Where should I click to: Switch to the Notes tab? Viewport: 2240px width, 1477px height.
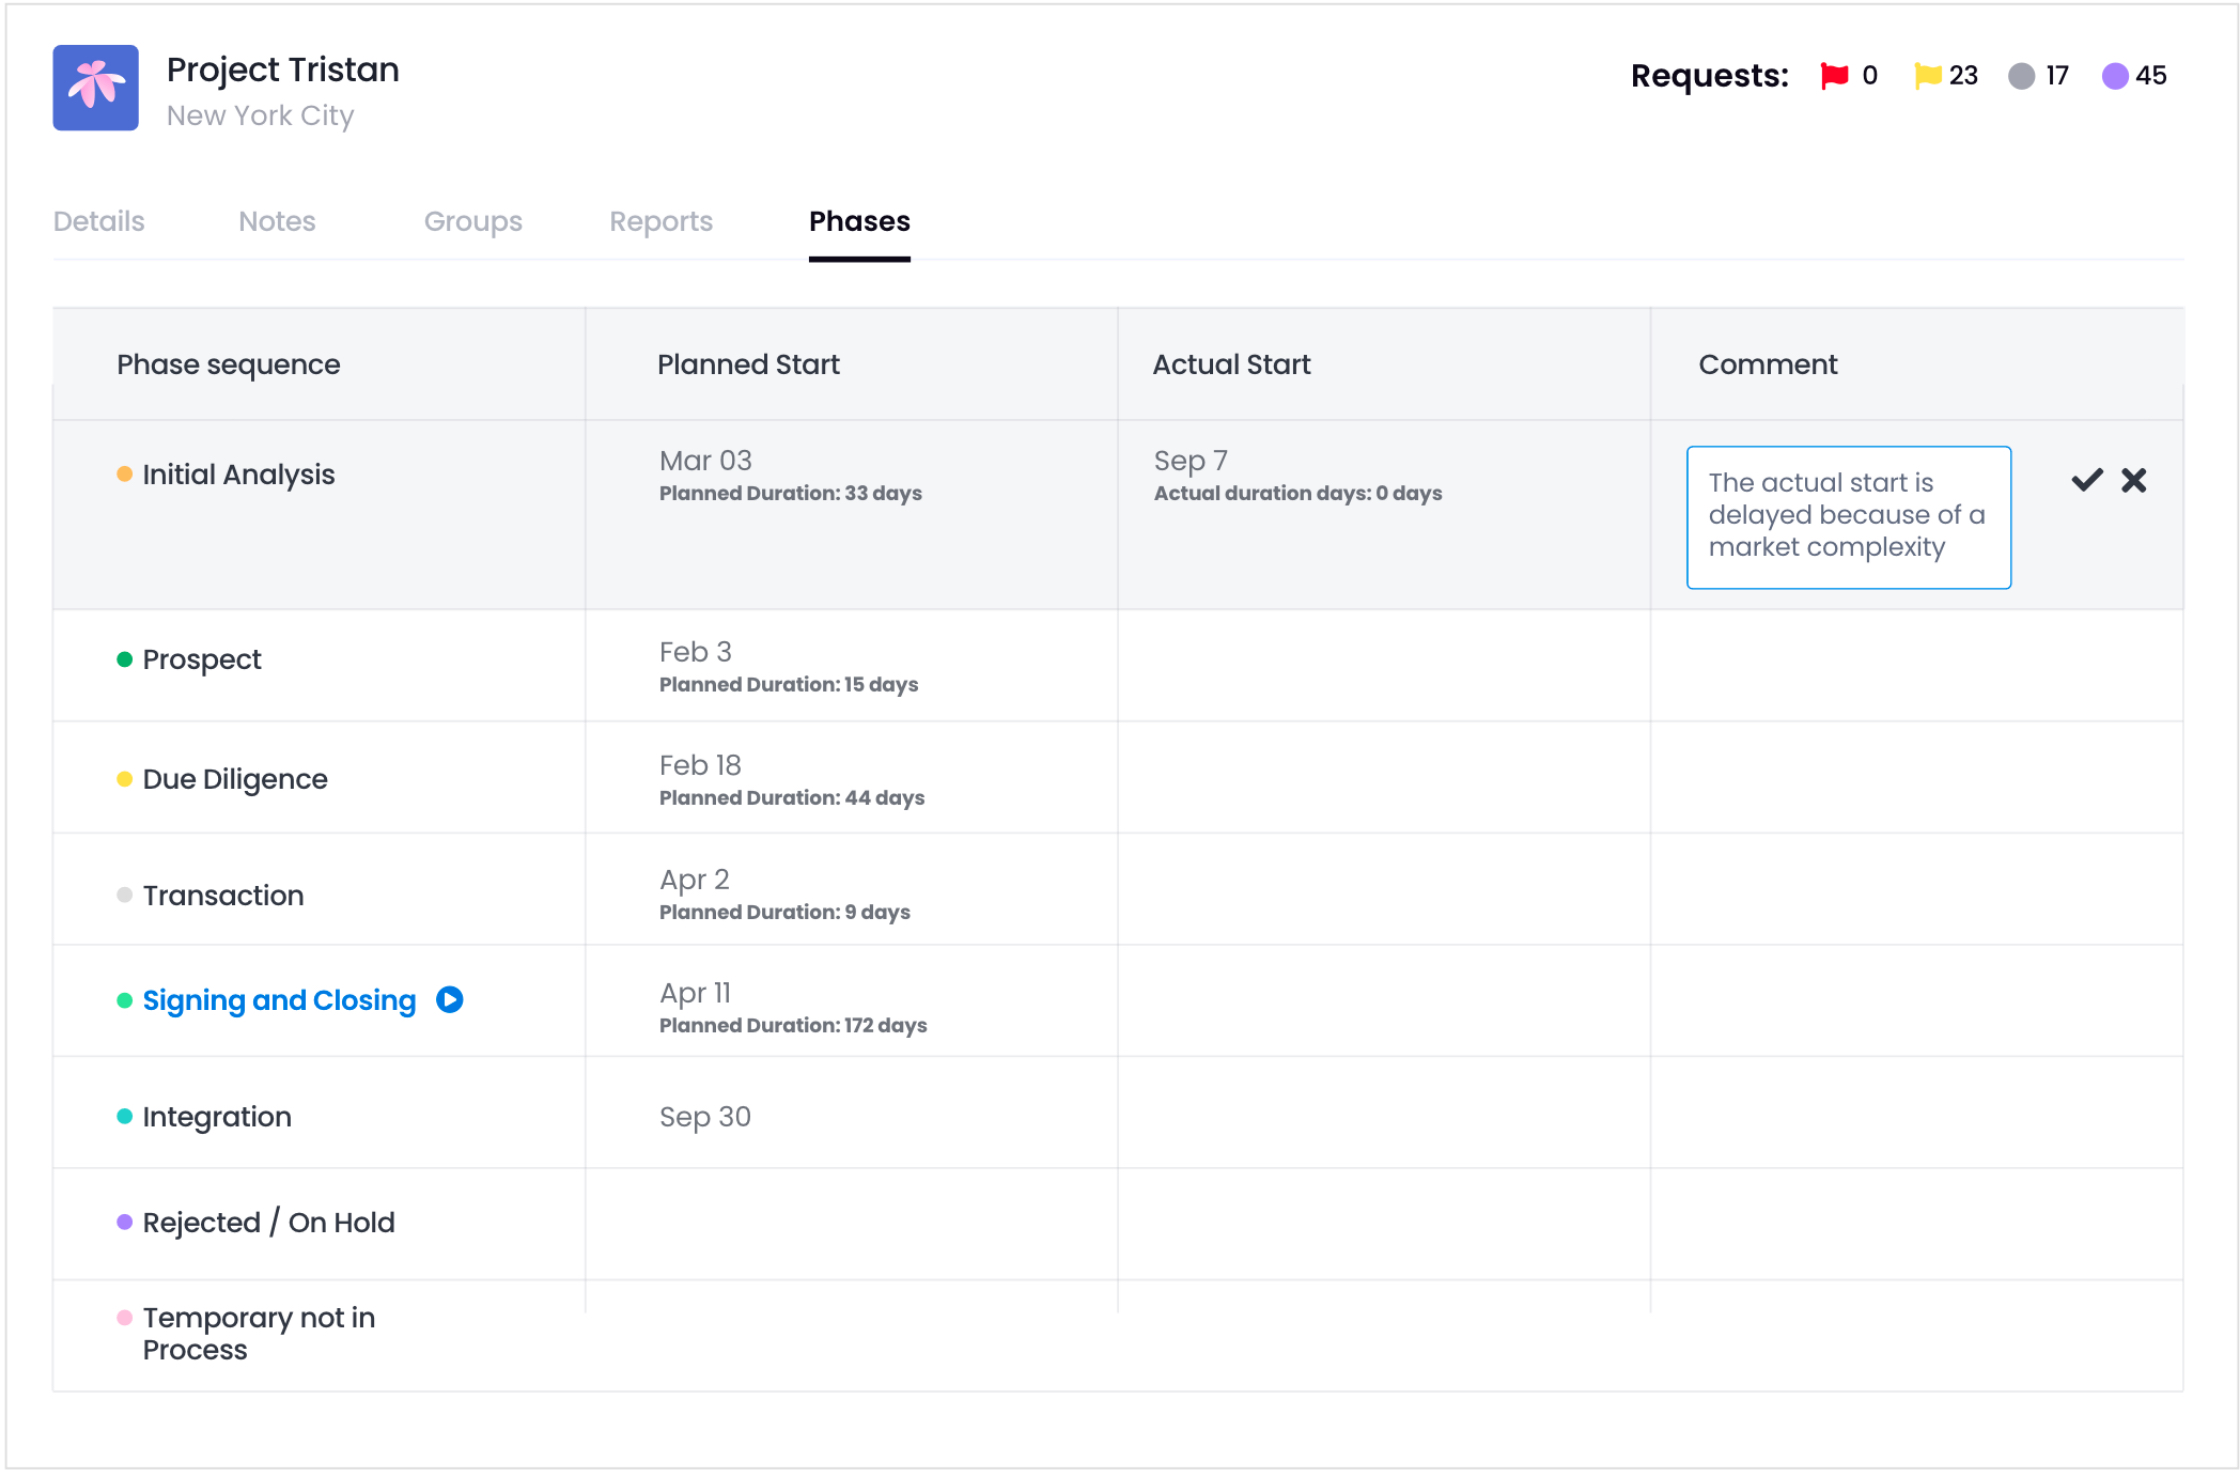276,221
